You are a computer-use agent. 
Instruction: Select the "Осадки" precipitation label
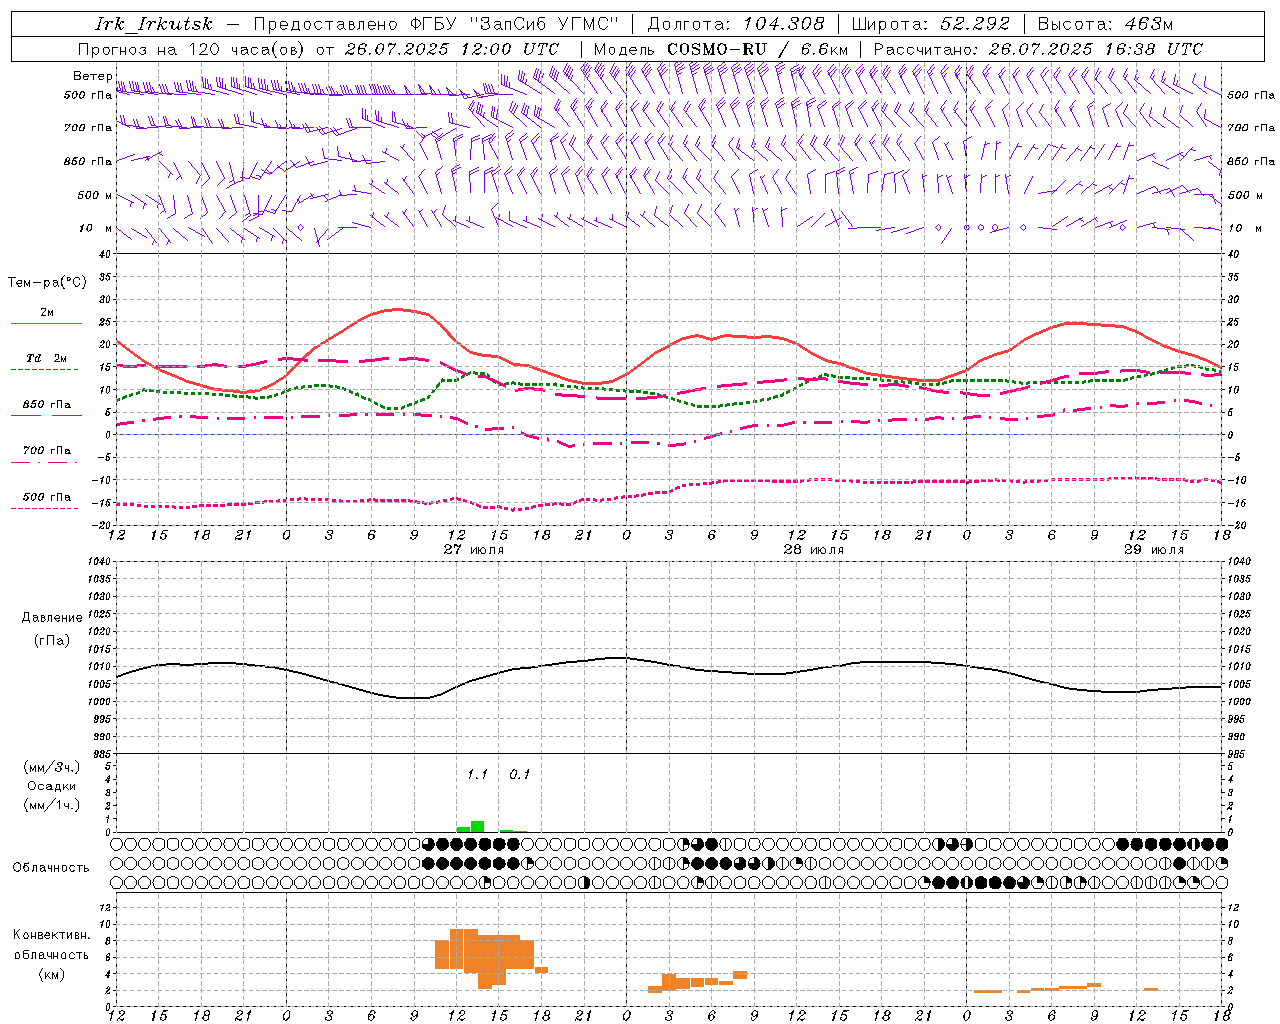tap(51, 786)
